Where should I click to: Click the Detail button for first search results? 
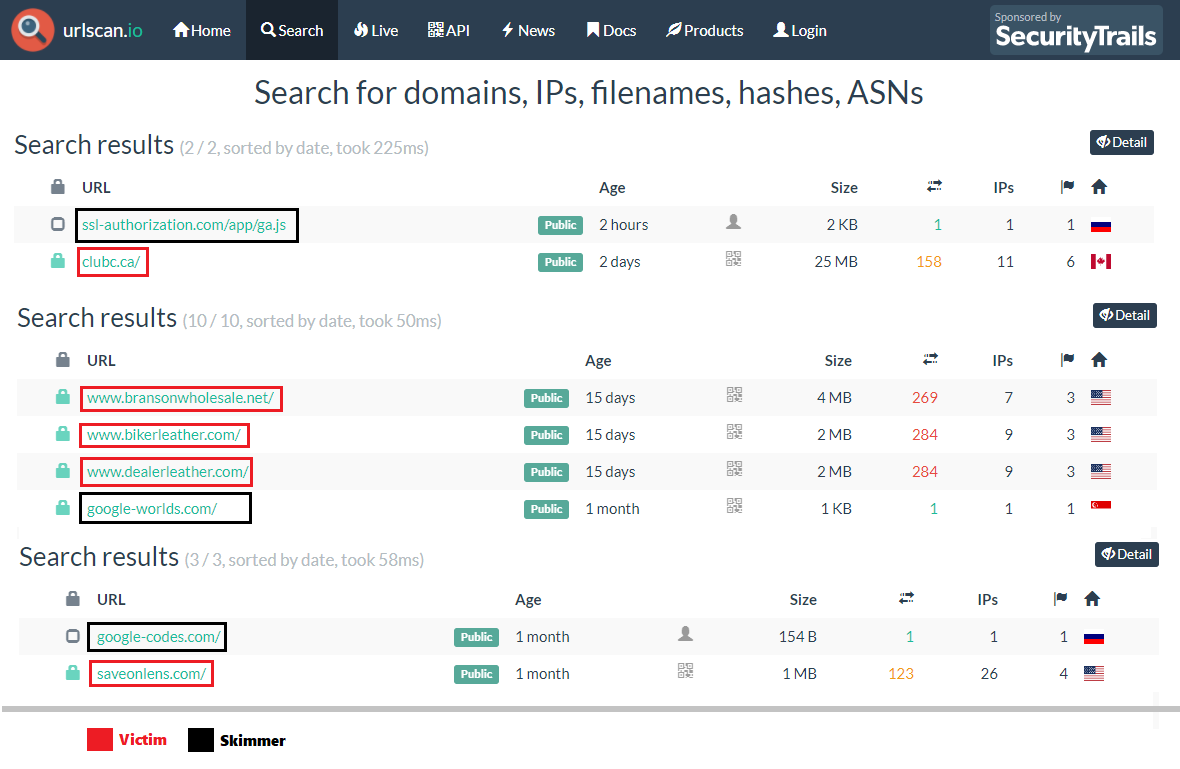click(1121, 142)
